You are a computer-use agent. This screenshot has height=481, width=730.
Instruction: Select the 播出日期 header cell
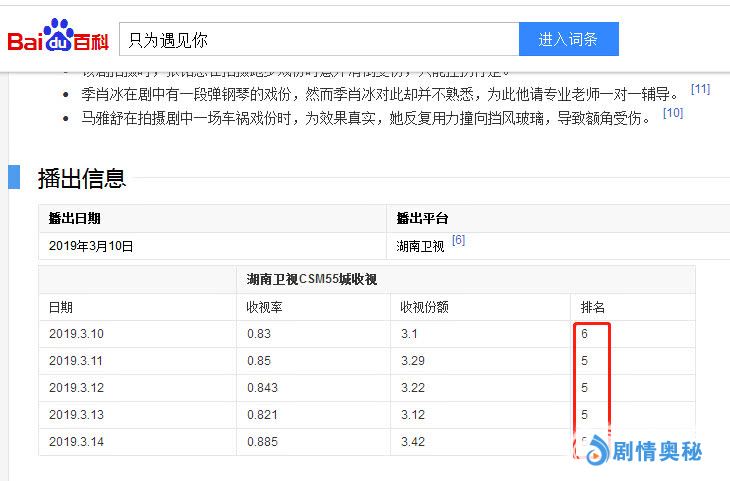[75, 219]
